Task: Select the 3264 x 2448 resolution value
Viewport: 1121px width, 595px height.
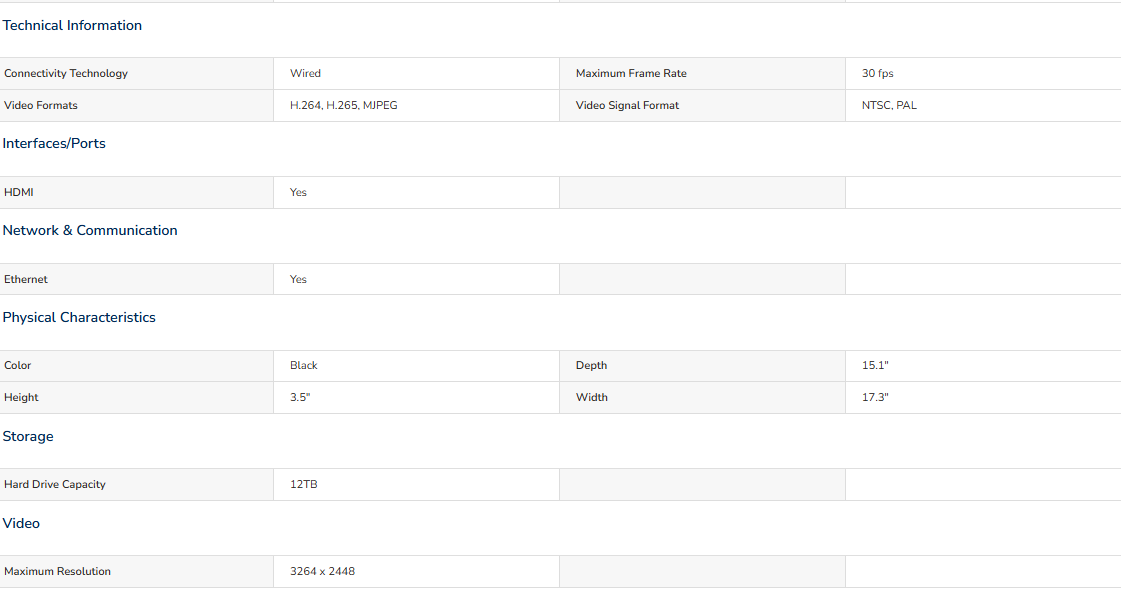Action: click(x=322, y=571)
